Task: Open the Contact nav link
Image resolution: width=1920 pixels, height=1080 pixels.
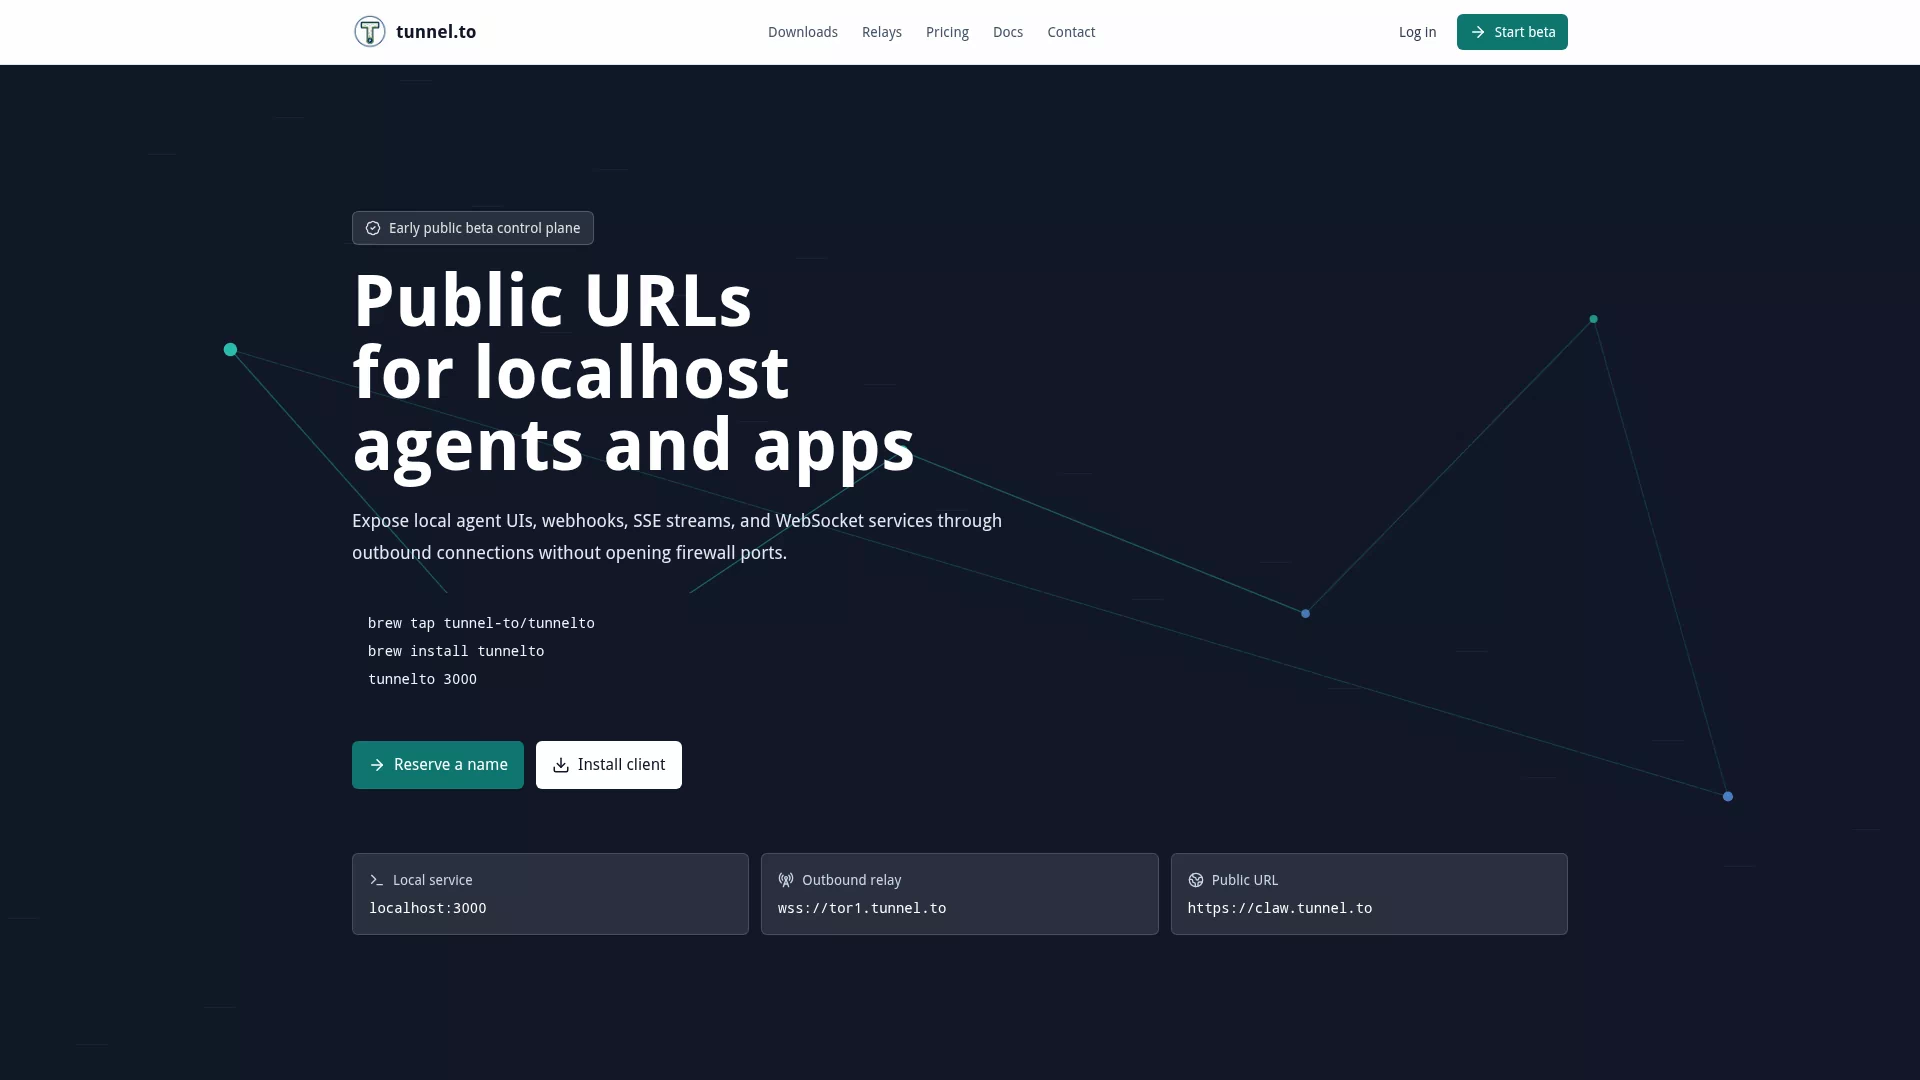Action: click(x=1071, y=32)
